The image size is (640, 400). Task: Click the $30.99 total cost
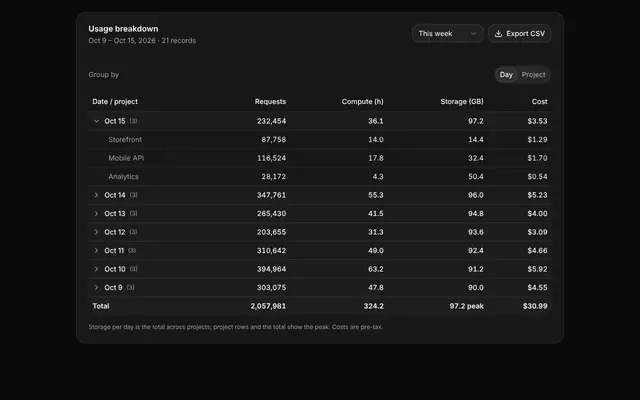[535, 306]
